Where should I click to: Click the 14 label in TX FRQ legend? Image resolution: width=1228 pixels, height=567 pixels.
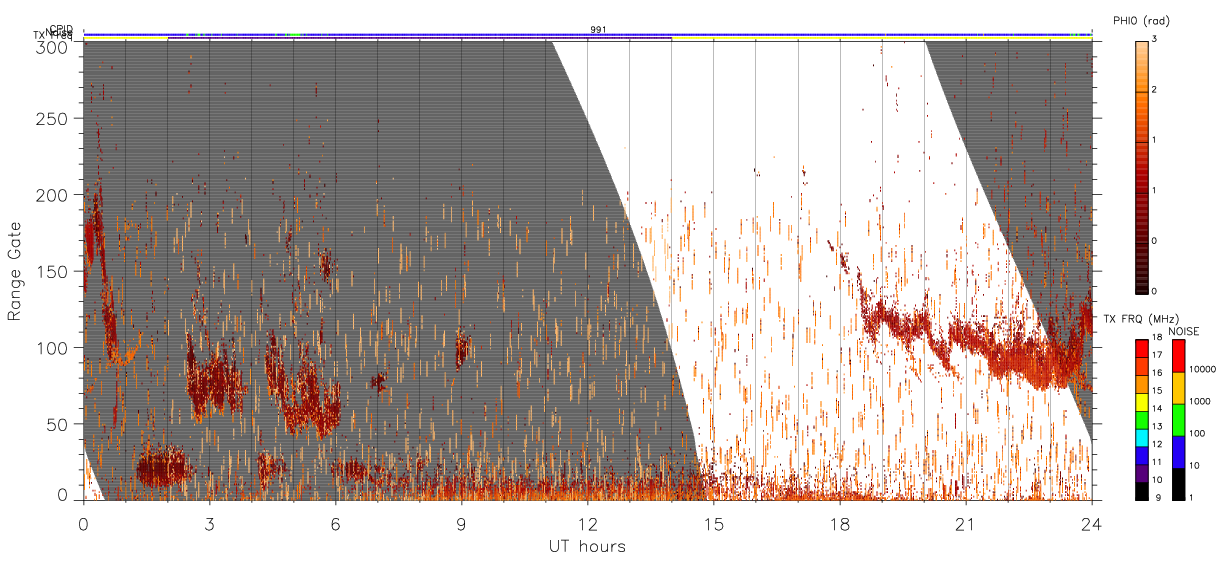[x=1158, y=409]
